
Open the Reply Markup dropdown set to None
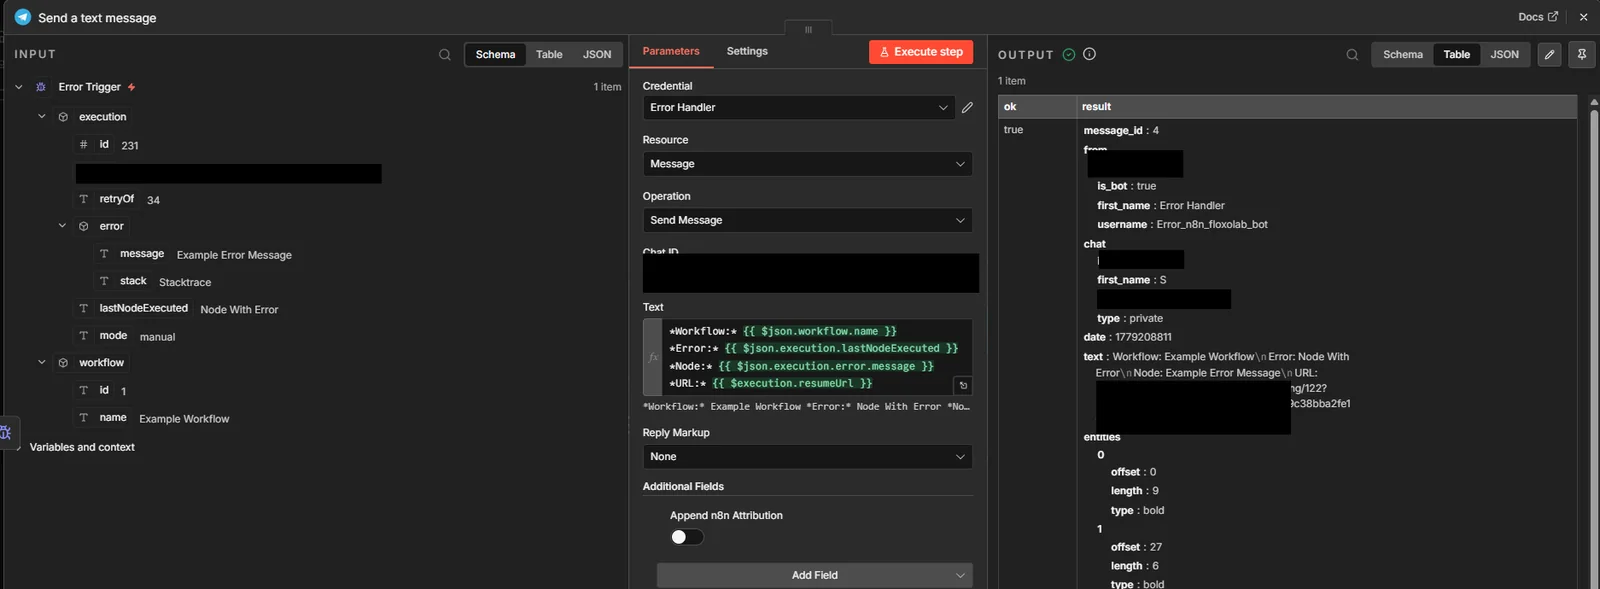point(808,457)
